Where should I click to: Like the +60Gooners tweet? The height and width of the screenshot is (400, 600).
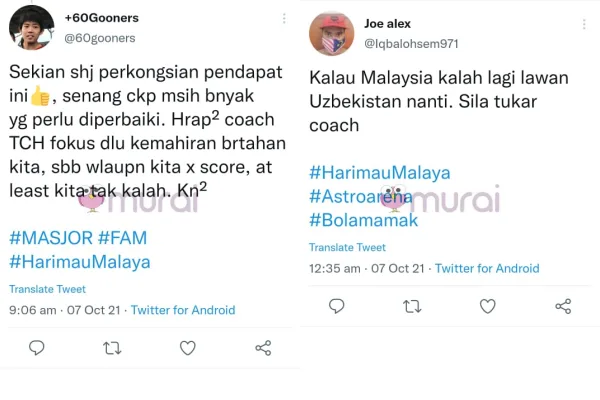tap(188, 348)
